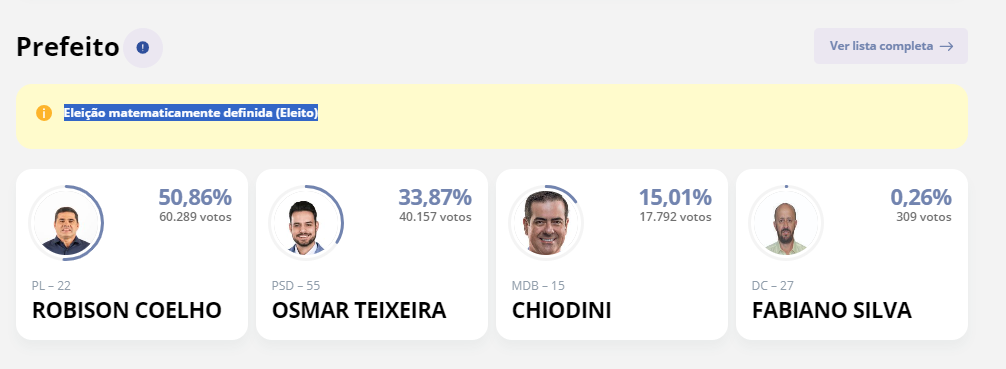Click the Prefeito section heading
Screen dimensions: 1006x369
(68, 47)
